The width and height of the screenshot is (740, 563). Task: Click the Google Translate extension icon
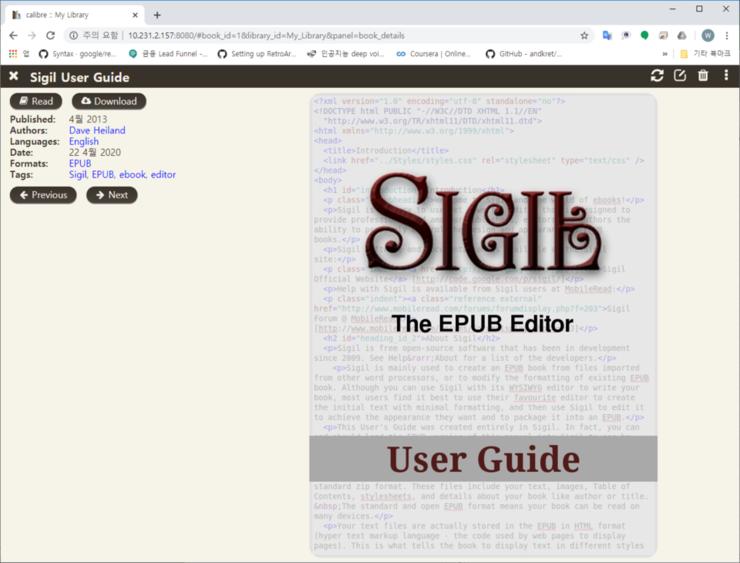click(607, 35)
